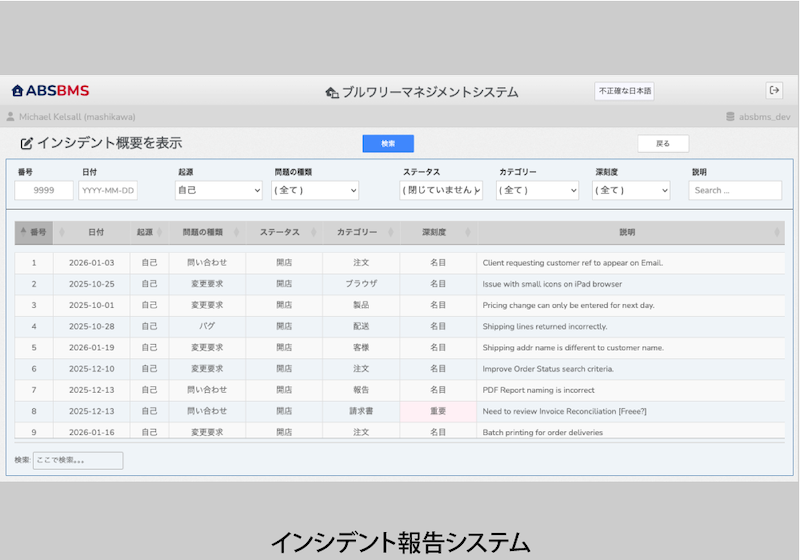The height and width of the screenshot is (560, 800).
Task: Click the ABSBMS house logo icon
Action: click(17, 91)
